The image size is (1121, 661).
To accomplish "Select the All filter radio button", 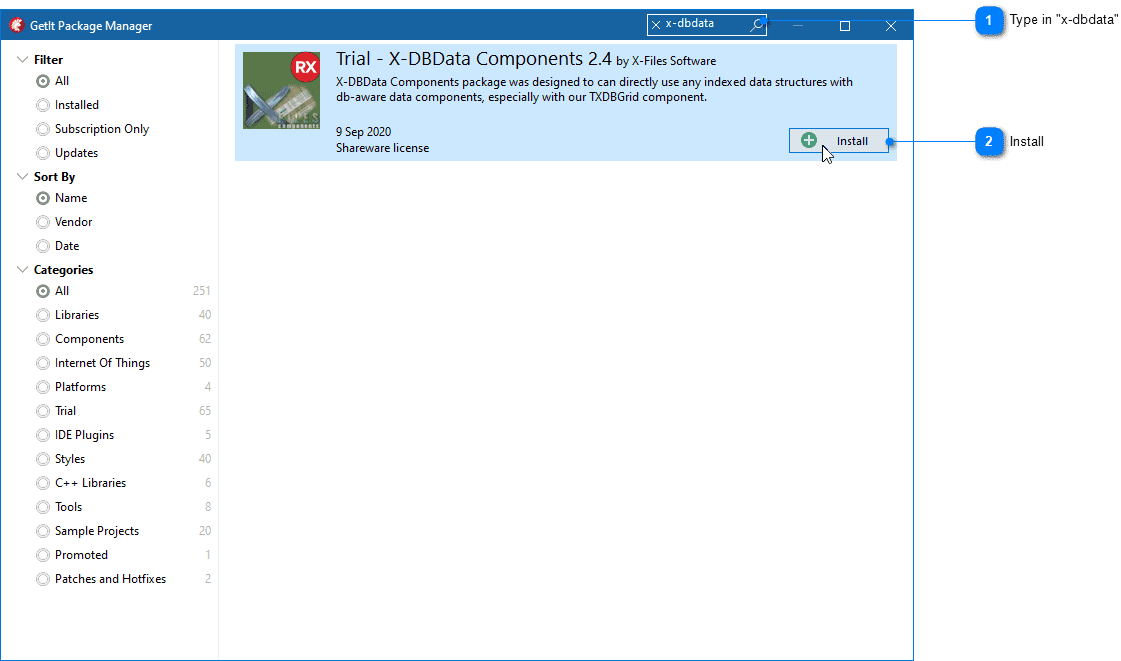I will pos(43,81).
